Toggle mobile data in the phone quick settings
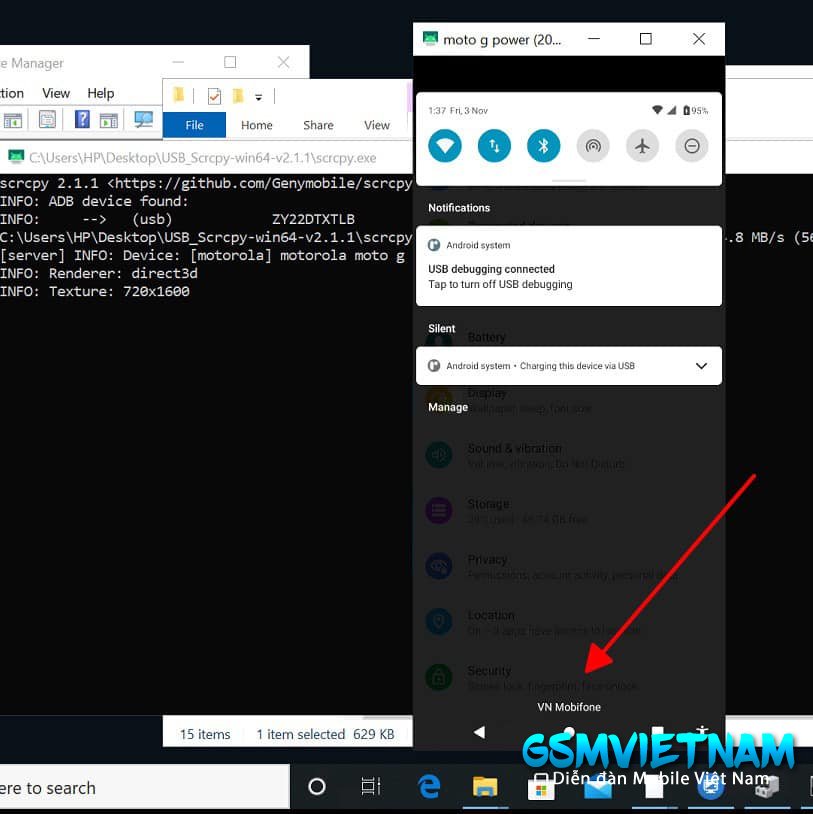The width and height of the screenshot is (813, 814). (x=494, y=146)
